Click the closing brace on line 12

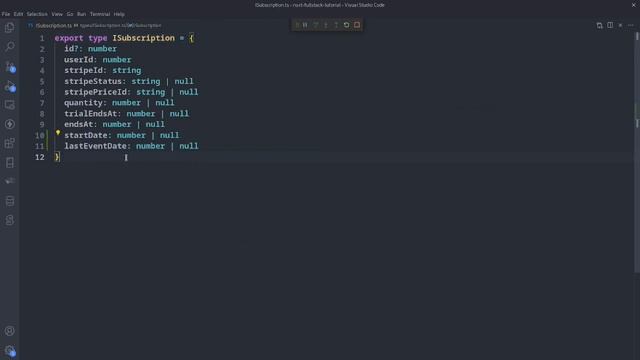tap(57, 157)
